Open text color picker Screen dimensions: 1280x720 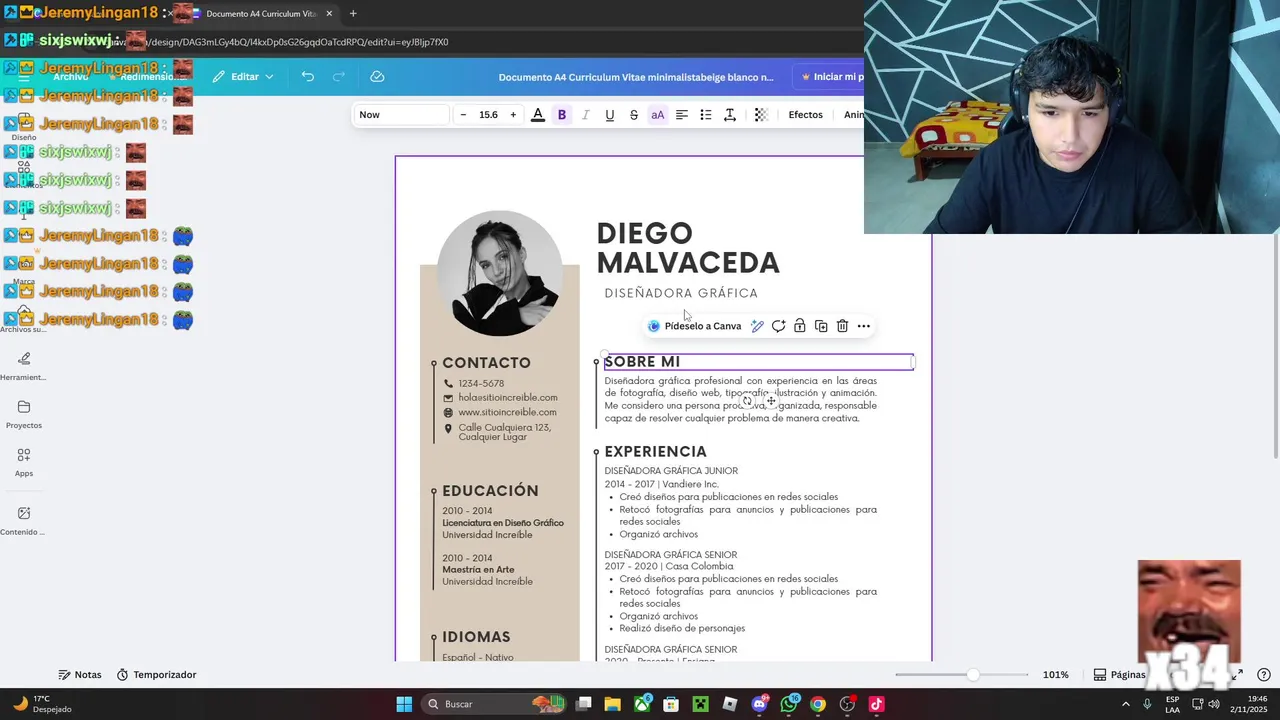click(x=538, y=115)
